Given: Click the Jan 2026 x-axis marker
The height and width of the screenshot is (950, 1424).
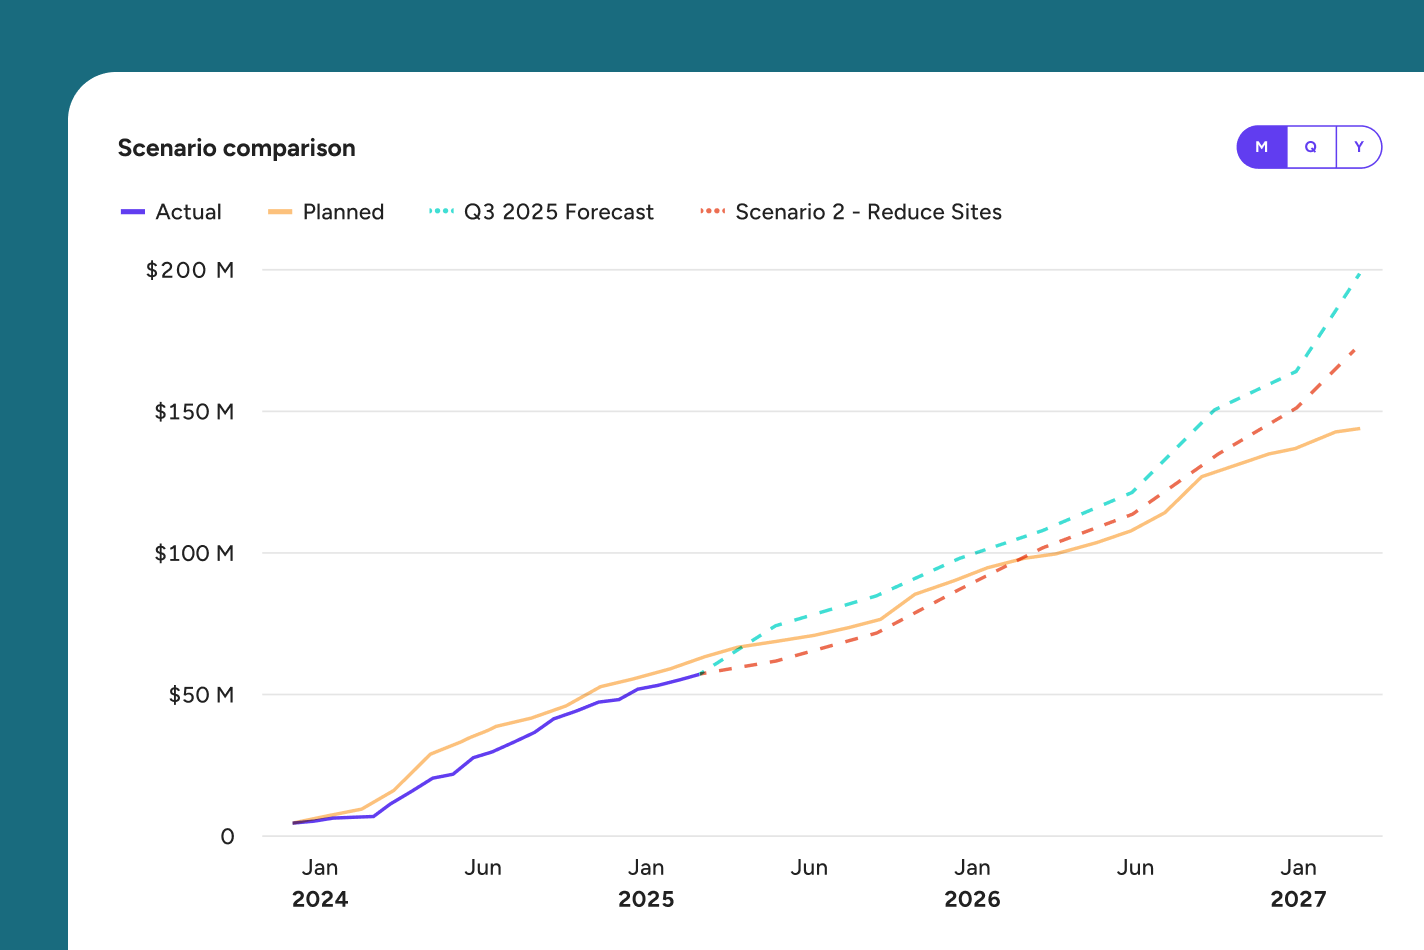Looking at the screenshot, I should coord(972,882).
